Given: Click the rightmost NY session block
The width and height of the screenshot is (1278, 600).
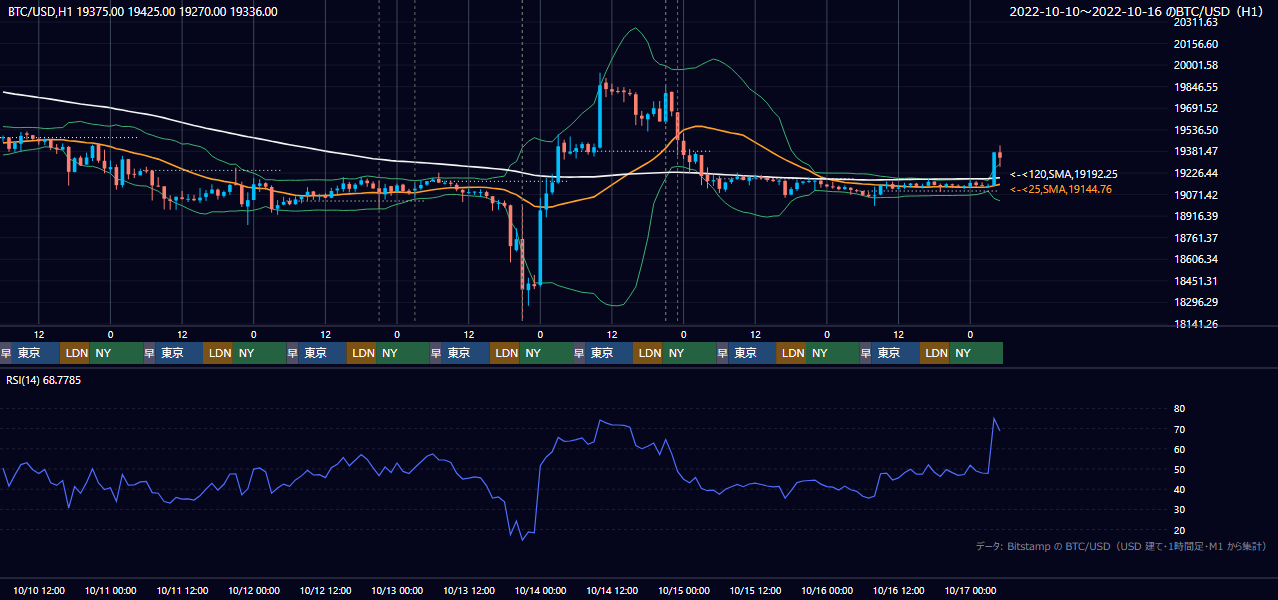Looking at the screenshot, I should 975,353.
